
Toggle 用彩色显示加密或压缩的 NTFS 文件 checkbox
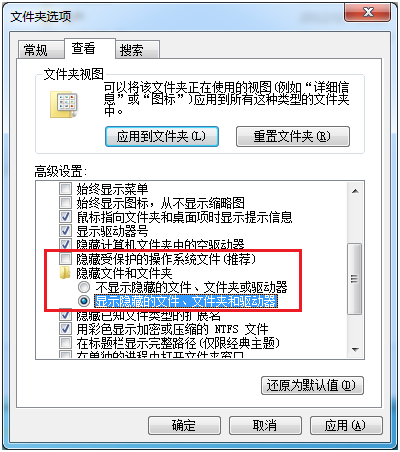[65, 329]
